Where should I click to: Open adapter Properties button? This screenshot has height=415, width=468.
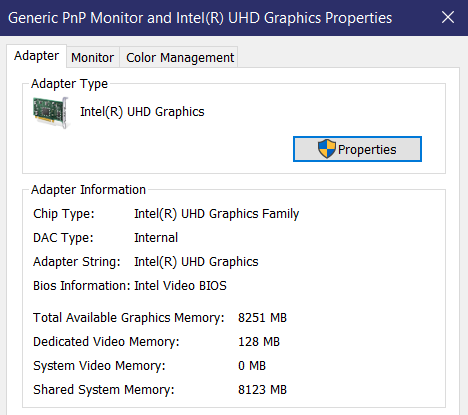point(357,149)
